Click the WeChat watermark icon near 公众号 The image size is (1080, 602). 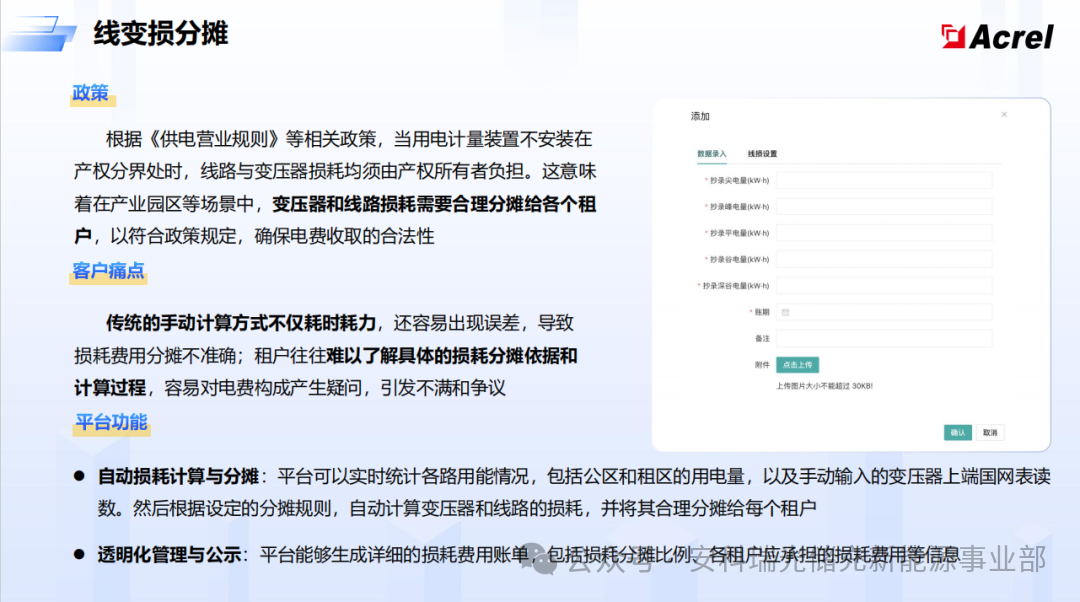pos(538,559)
